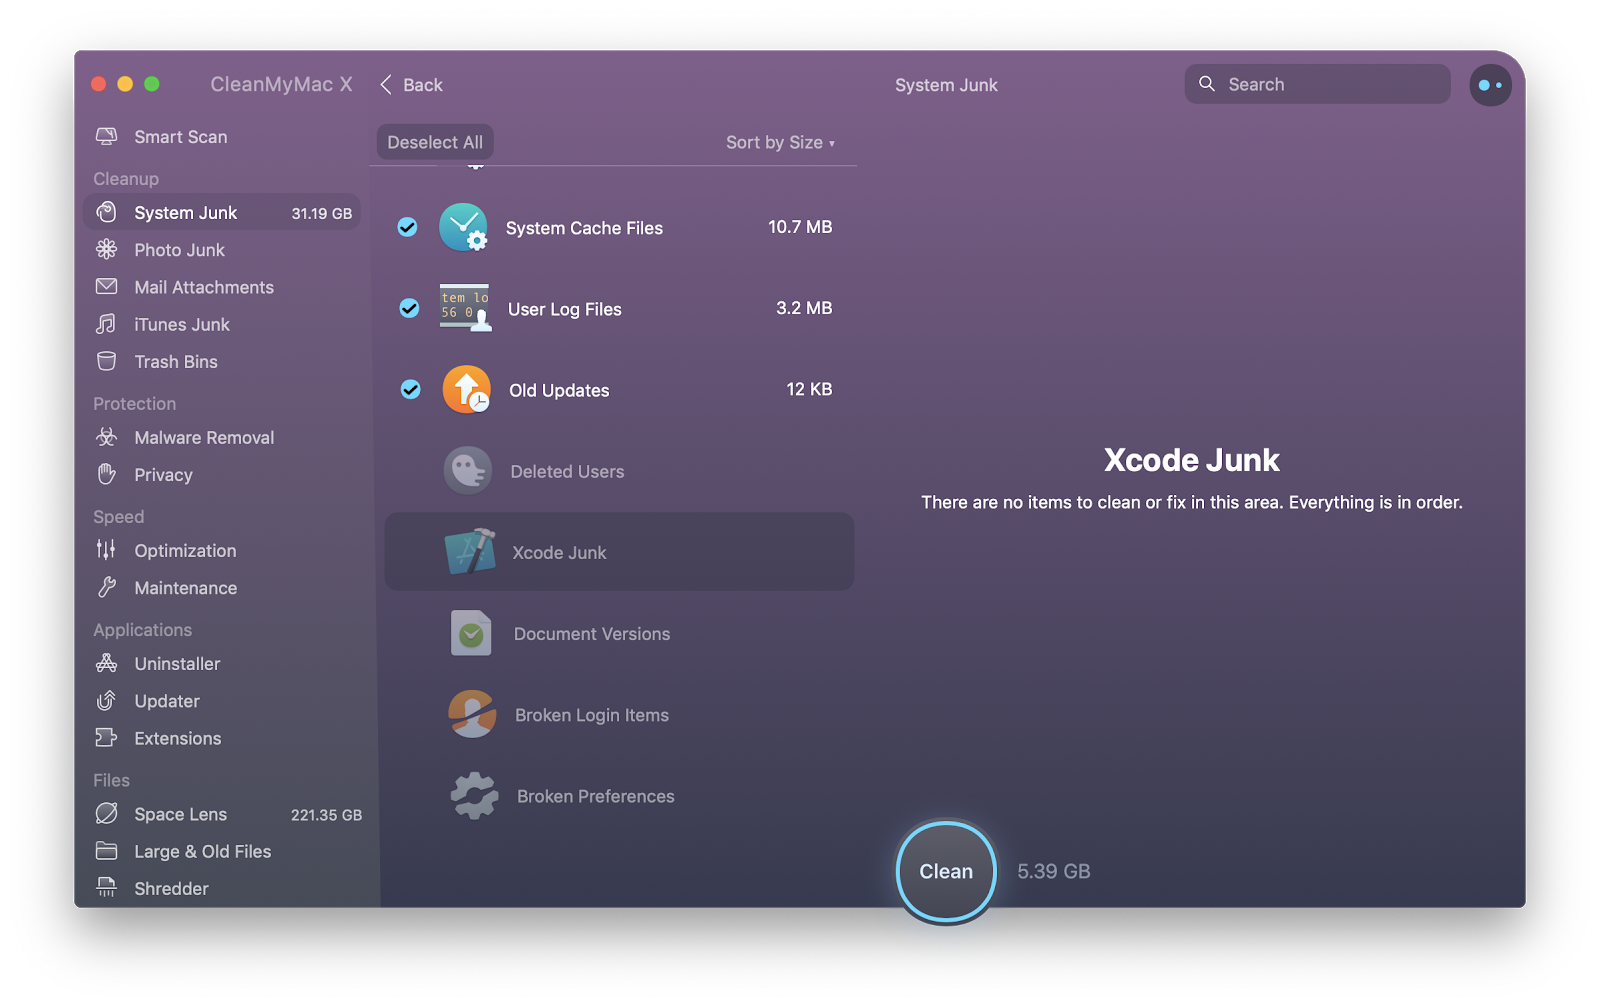Viewport: 1600px width, 1006px height.
Task: Click the Xcode Junk hammer icon
Action: tap(470, 551)
